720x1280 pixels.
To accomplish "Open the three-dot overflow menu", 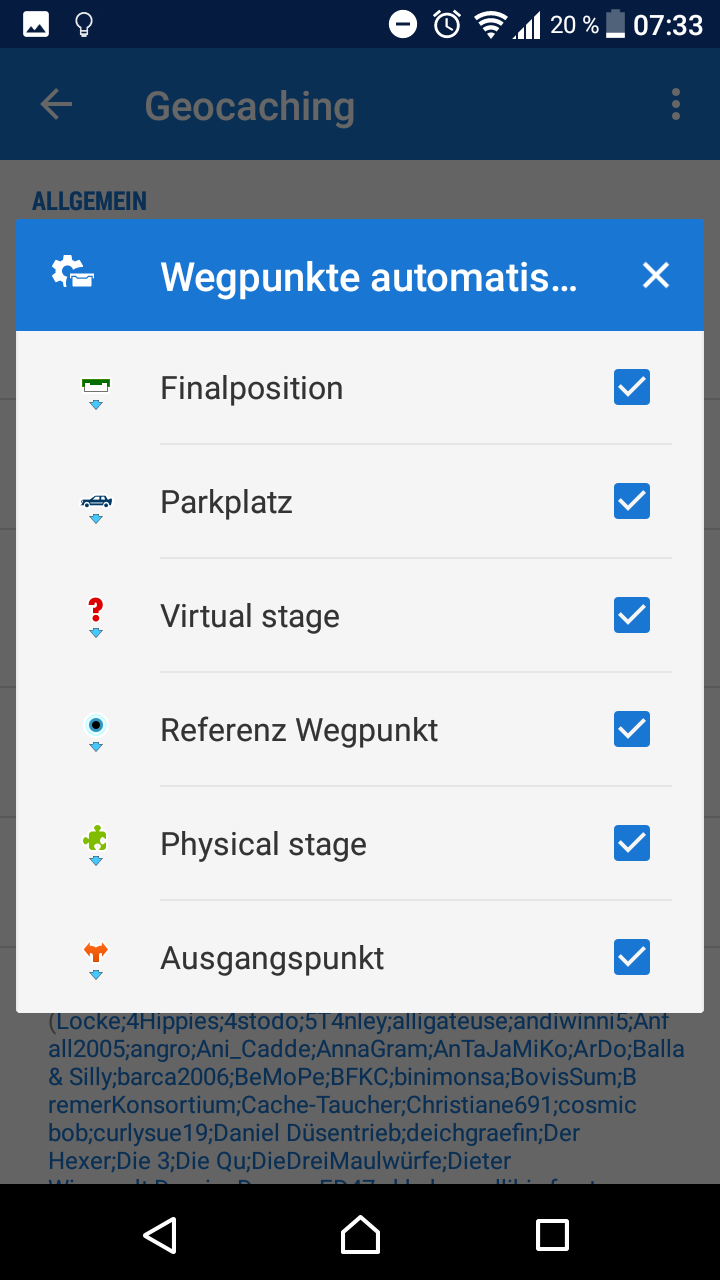I will (676, 104).
